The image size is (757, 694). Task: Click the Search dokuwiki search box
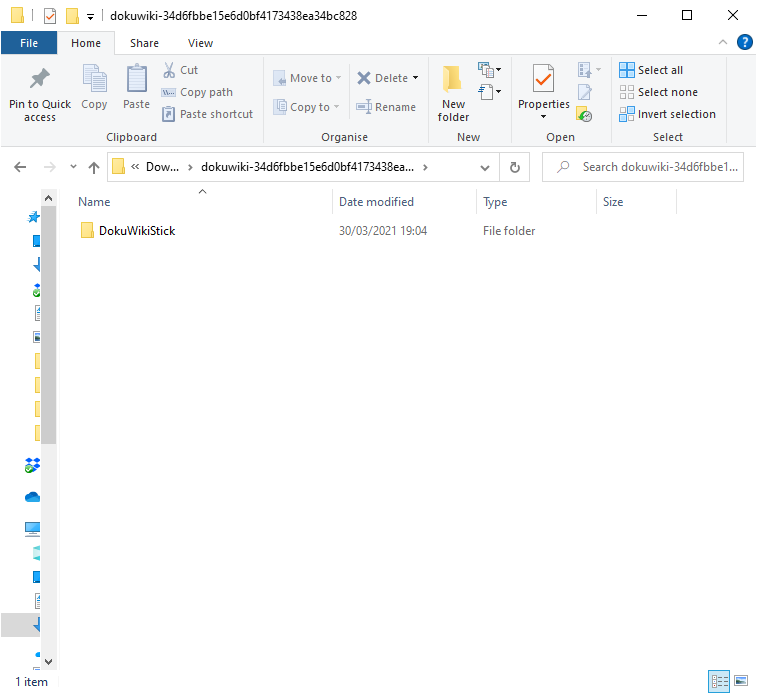pyautogui.click(x=643, y=167)
